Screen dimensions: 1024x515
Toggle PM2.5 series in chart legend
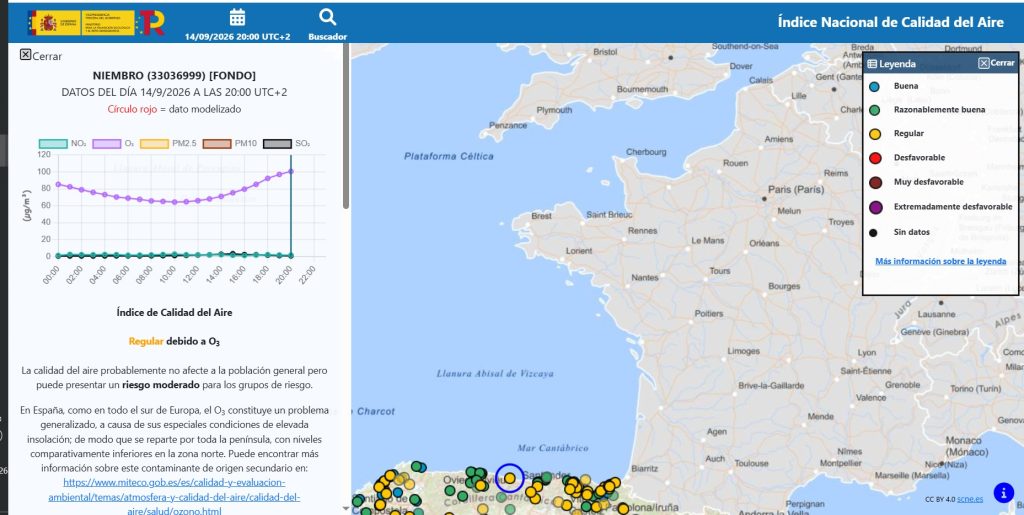tap(168, 144)
